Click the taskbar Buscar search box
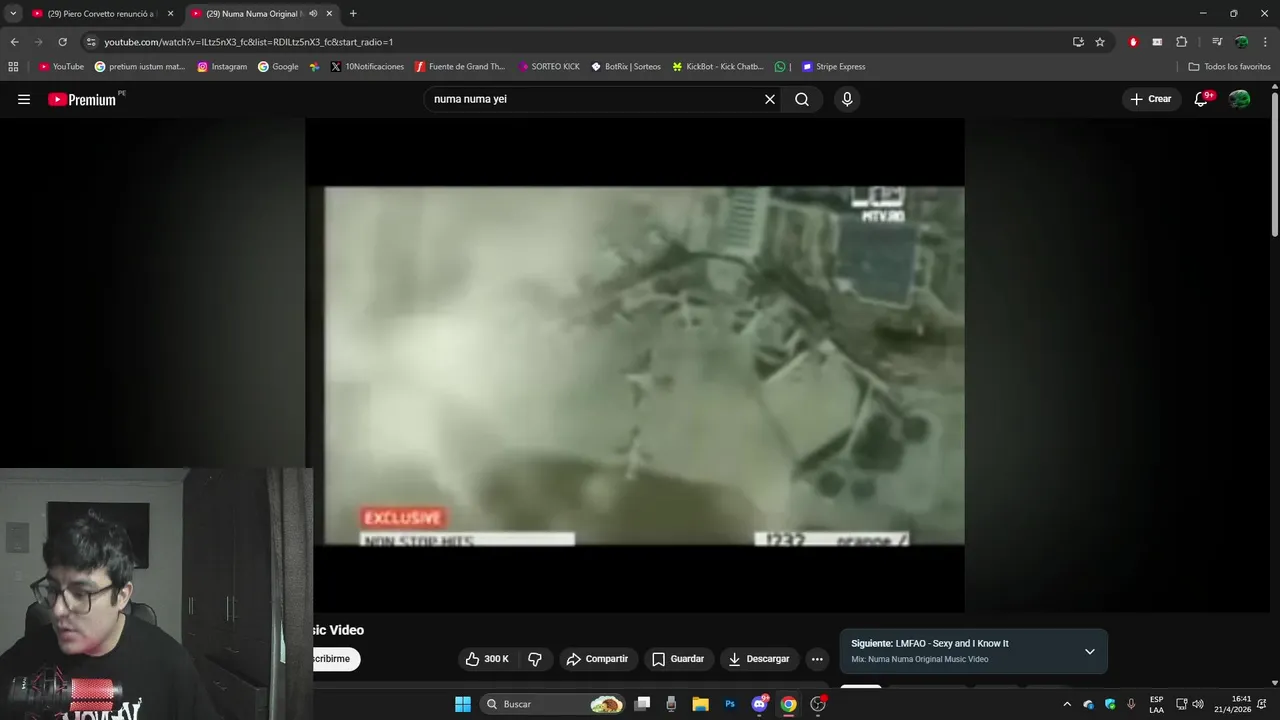This screenshot has height=720, width=1280. [x=553, y=704]
